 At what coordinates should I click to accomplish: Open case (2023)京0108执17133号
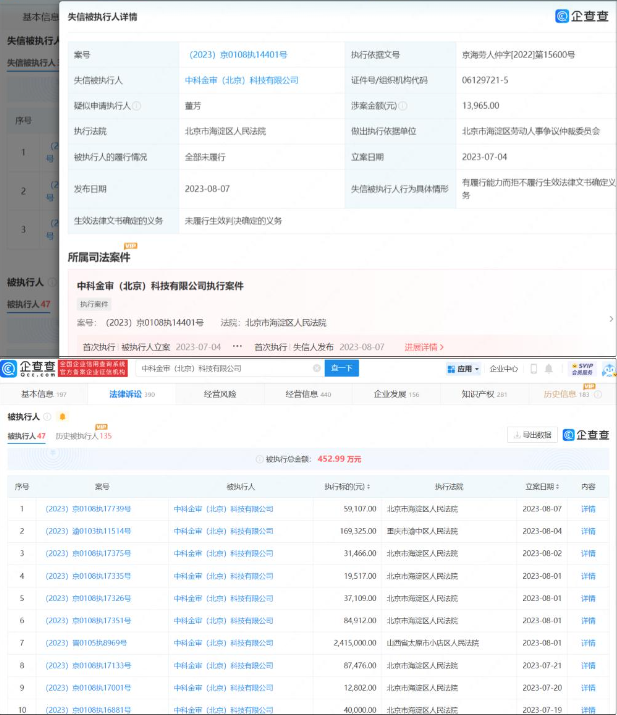tap(88, 666)
